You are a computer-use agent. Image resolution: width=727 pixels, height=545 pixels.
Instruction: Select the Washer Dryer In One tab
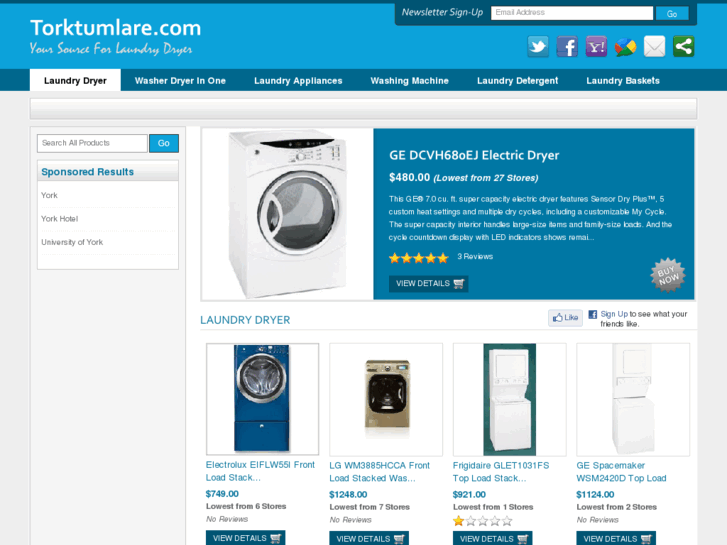click(x=180, y=81)
